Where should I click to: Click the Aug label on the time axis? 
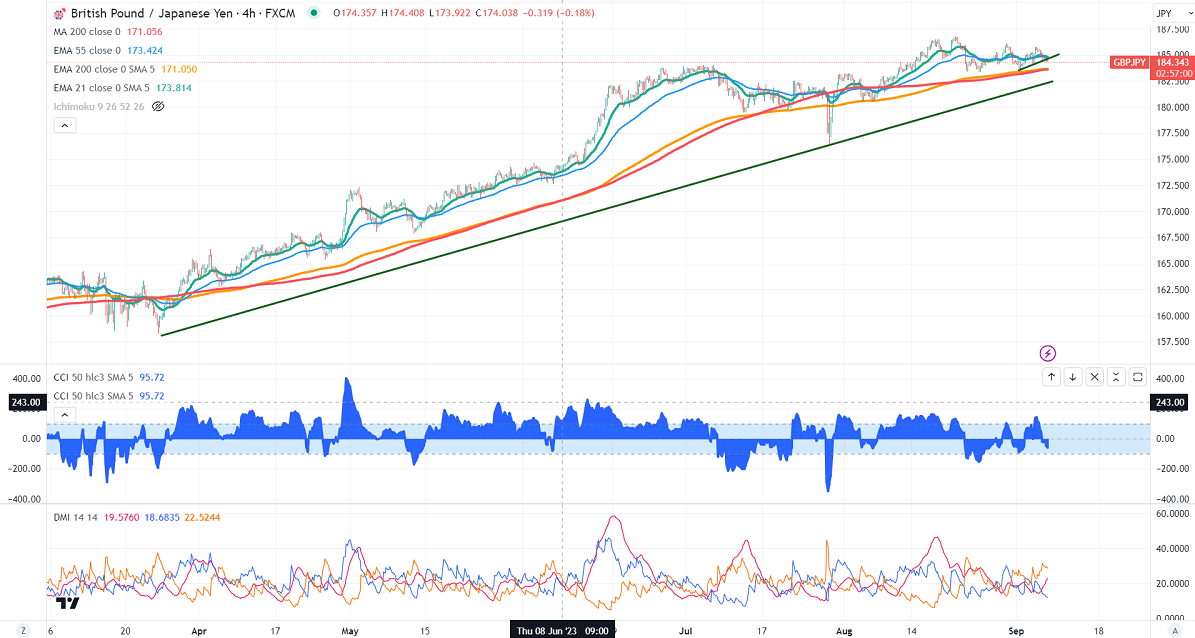(844, 631)
